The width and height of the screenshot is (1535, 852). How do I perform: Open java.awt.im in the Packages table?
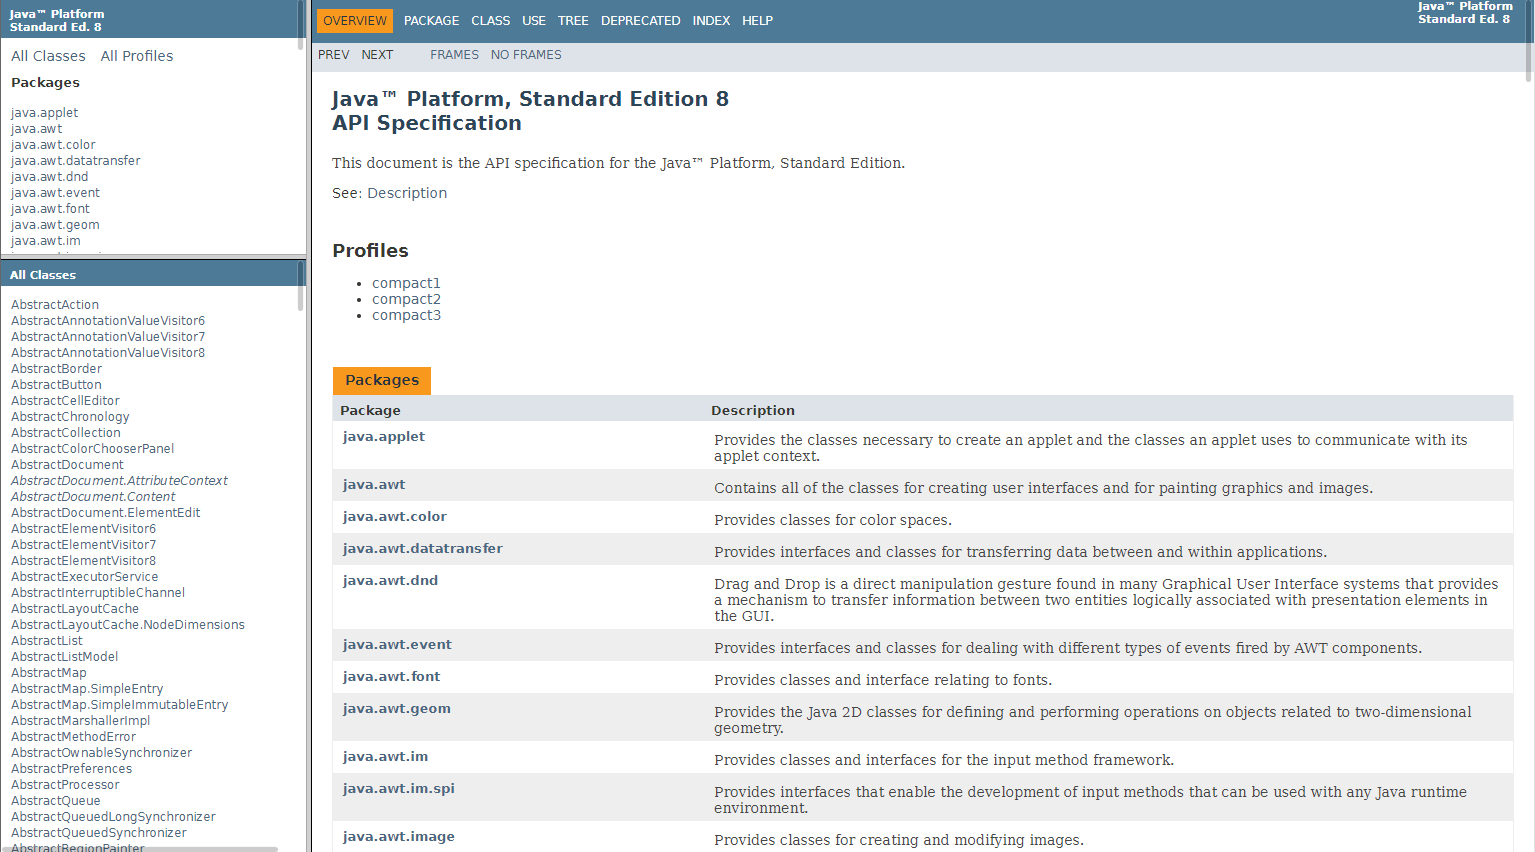click(x=385, y=756)
